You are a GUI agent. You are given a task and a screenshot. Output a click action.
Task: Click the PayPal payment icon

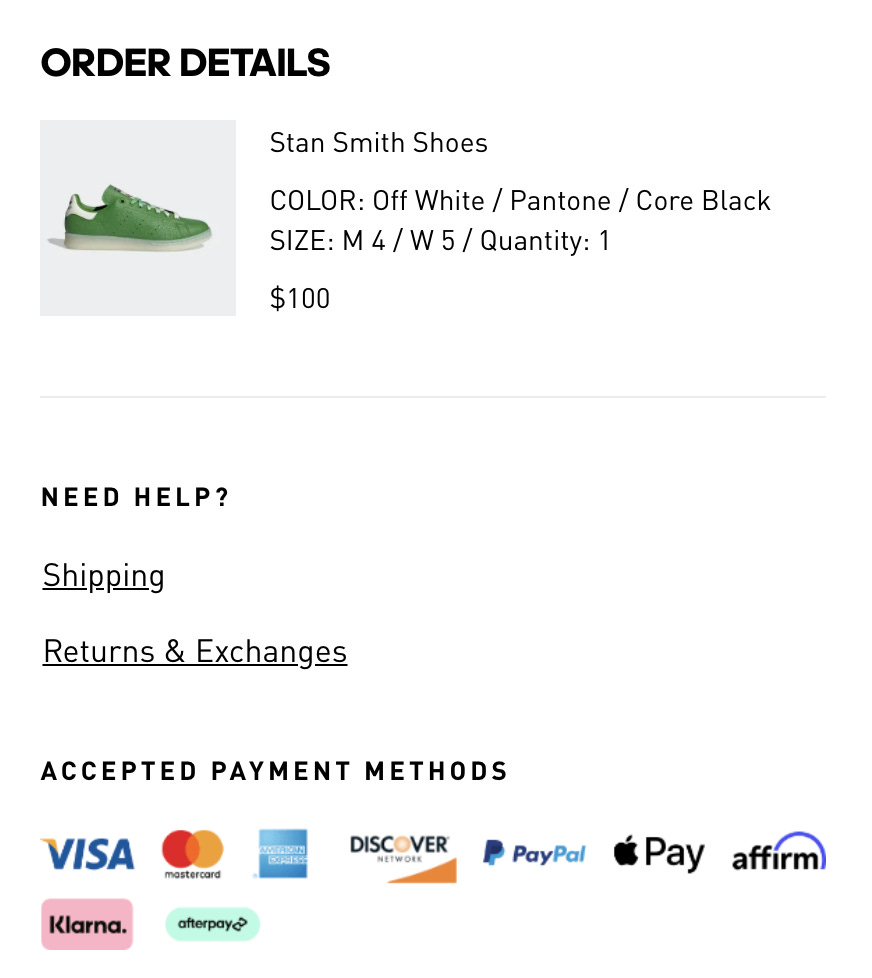(534, 853)
